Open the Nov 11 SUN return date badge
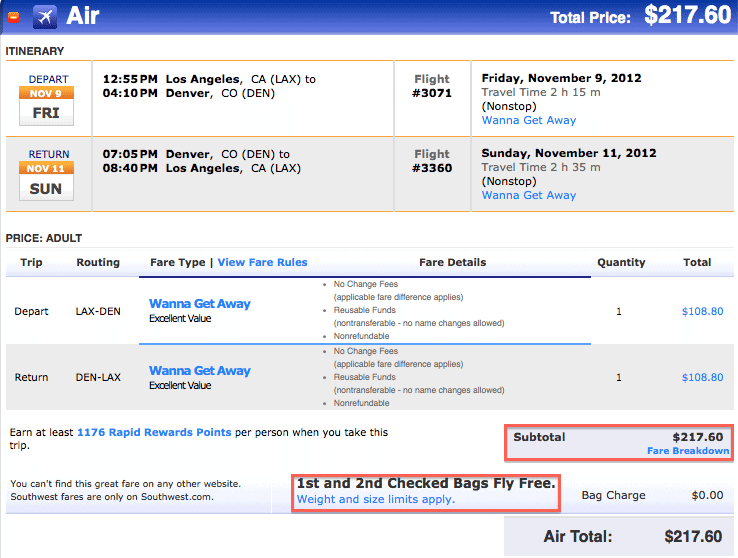Screen dimensions: 738x558 coord(46,181)
